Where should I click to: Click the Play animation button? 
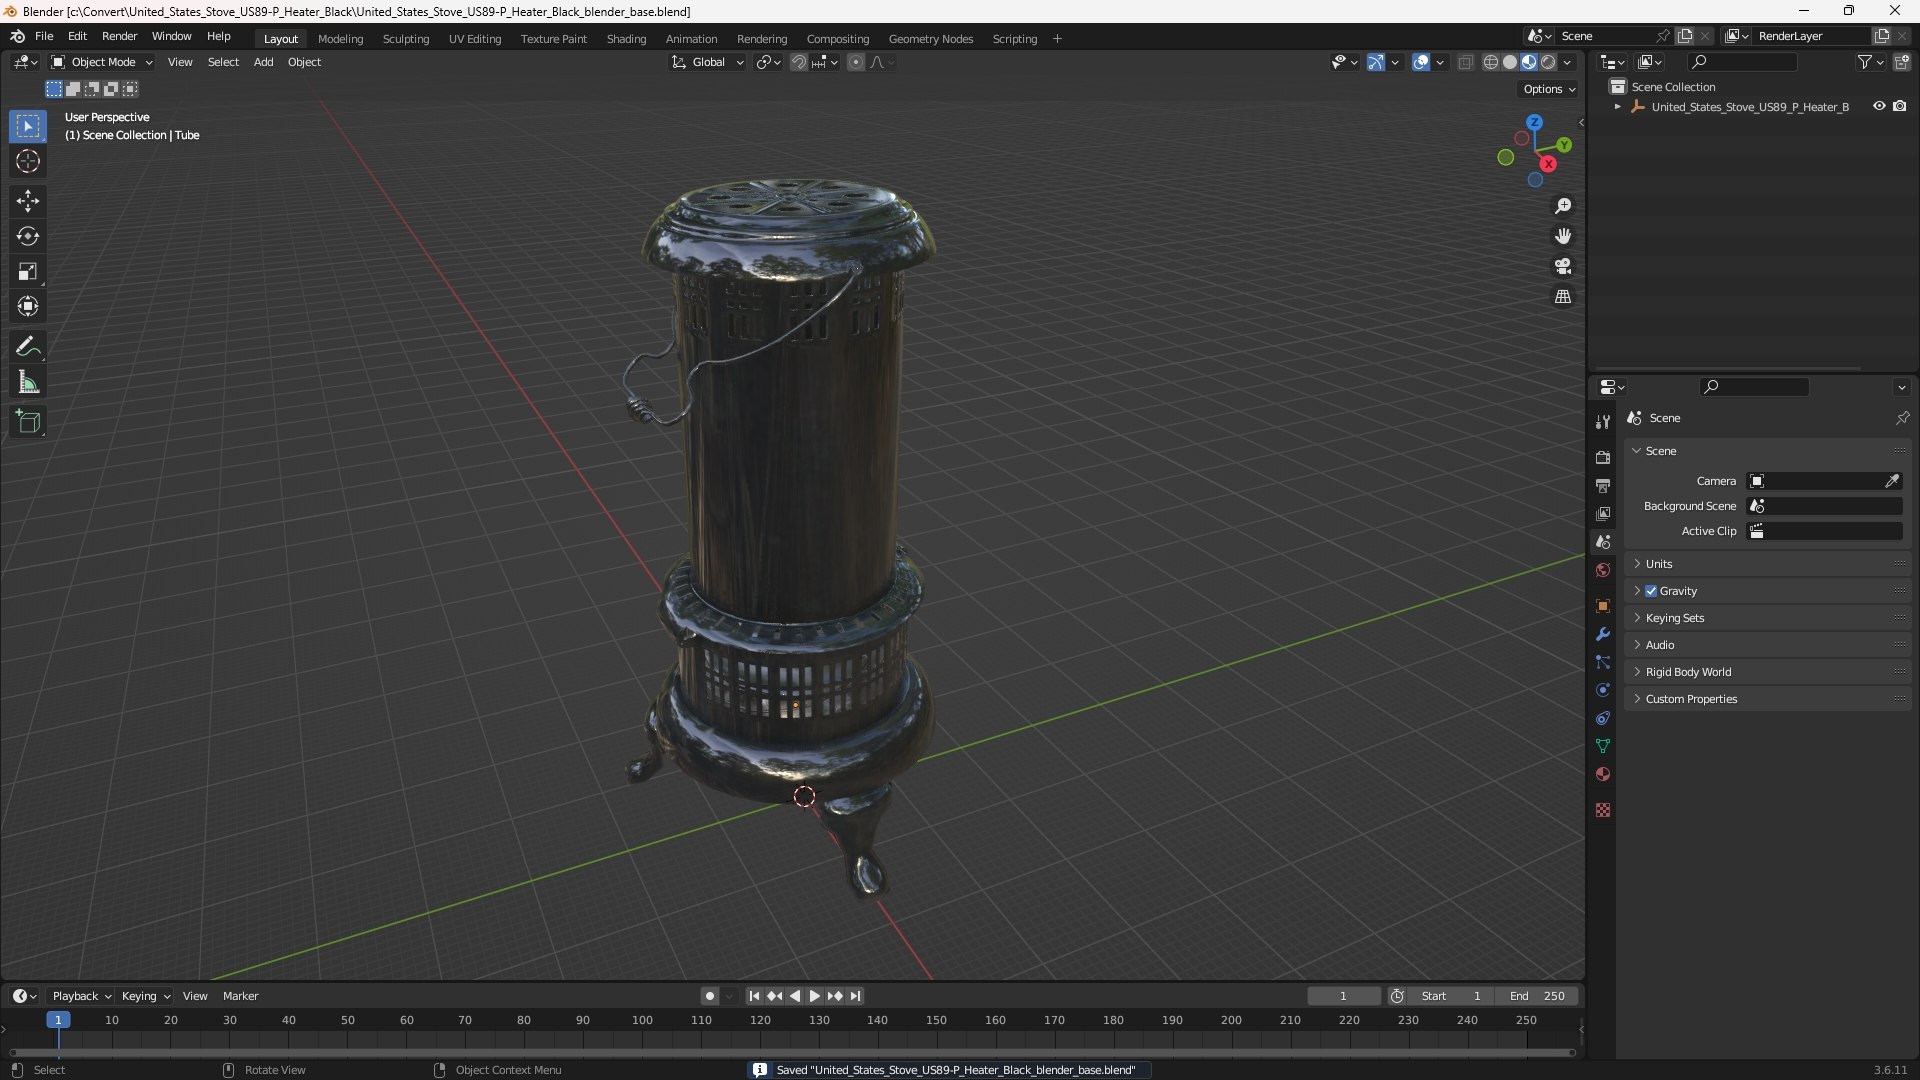pyautogui.click(x=815, y=996)
